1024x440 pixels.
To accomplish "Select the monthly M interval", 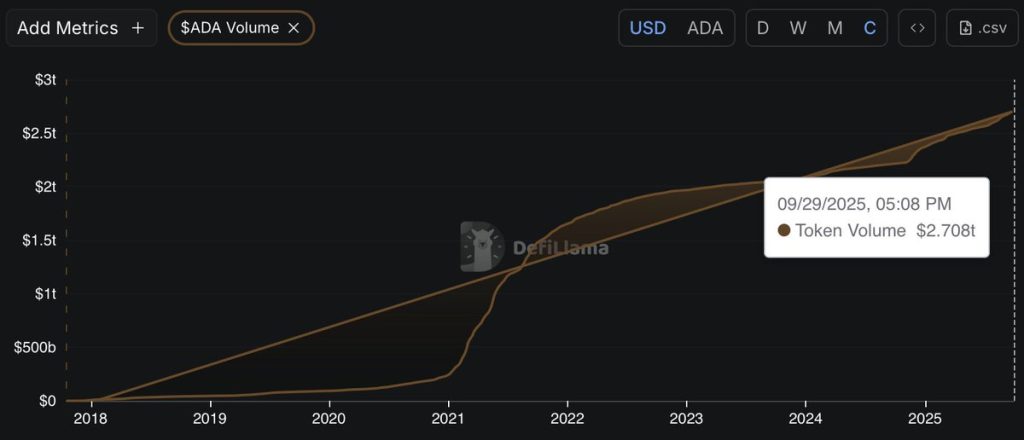I will pos(834,28).
